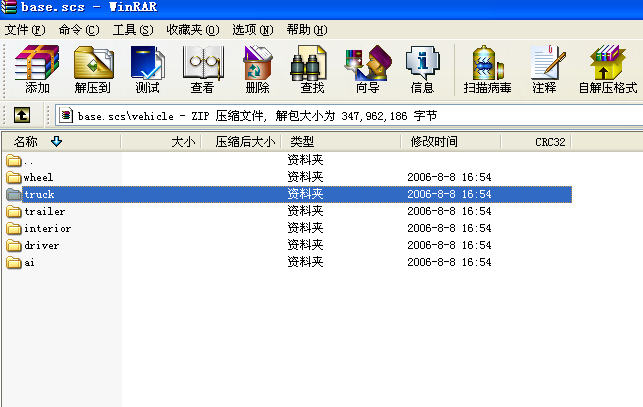Click the truck folder icon

point(14,194)
